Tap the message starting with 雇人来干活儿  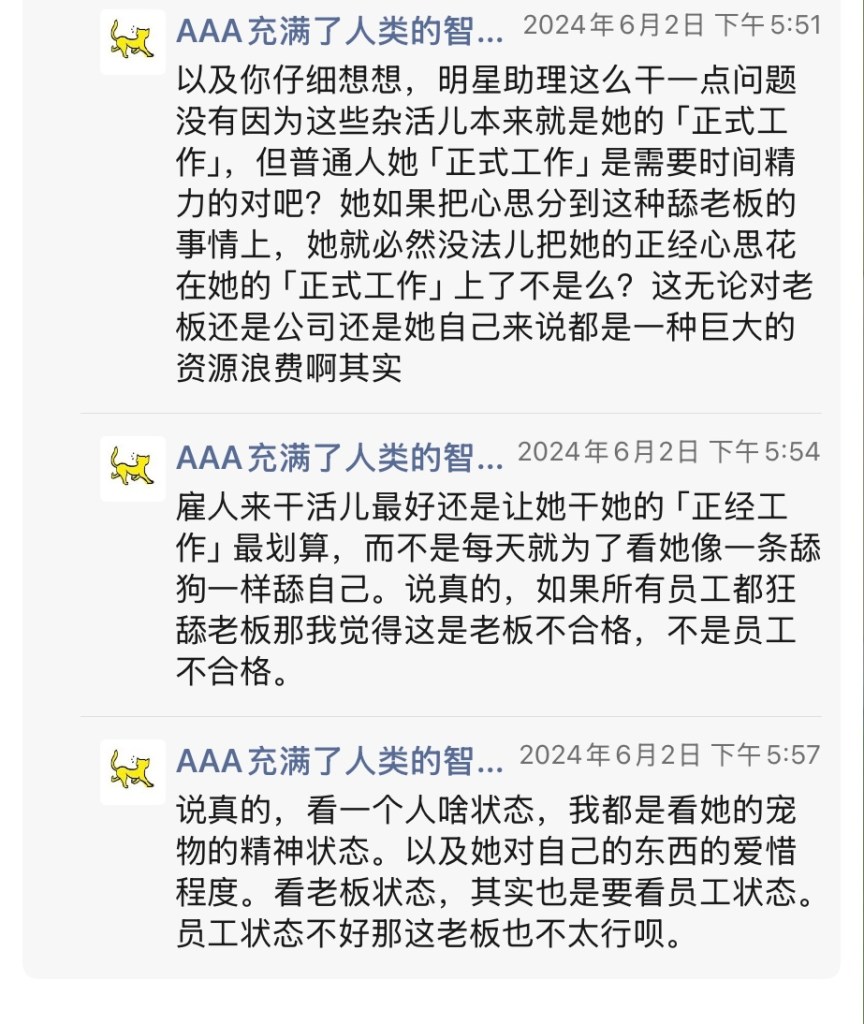494,590
